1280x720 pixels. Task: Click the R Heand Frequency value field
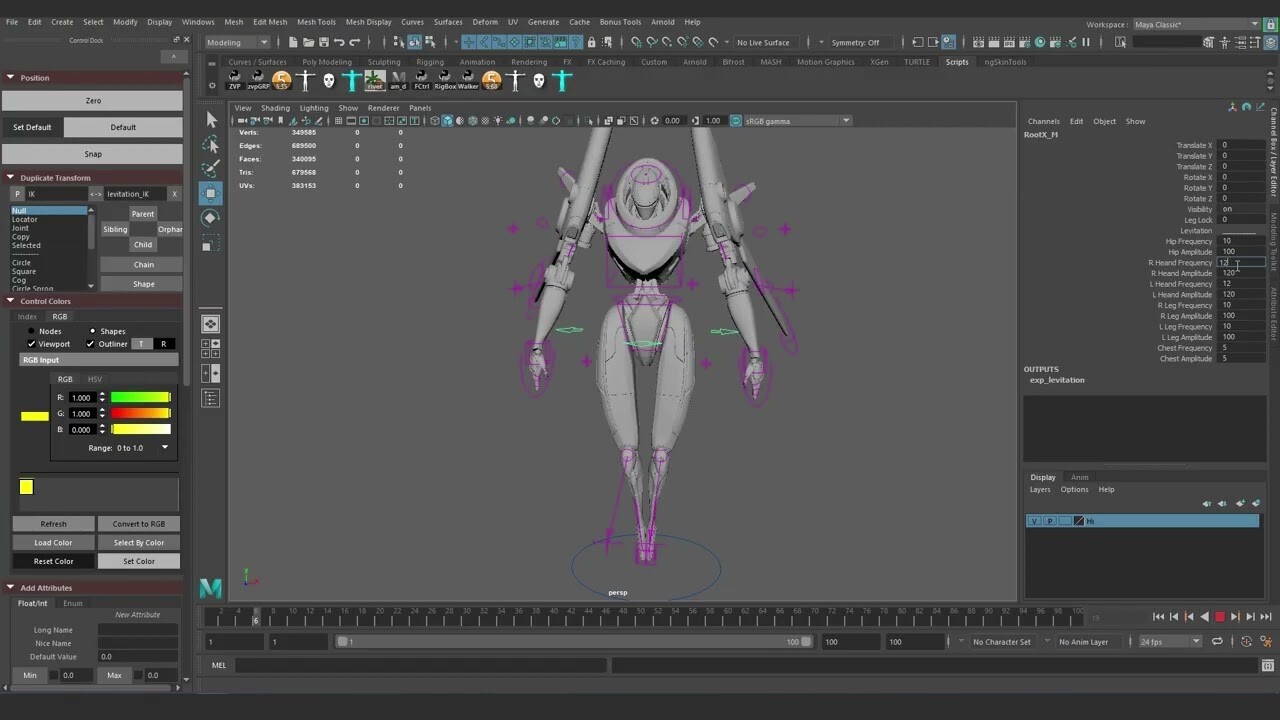click(1240, 263)
